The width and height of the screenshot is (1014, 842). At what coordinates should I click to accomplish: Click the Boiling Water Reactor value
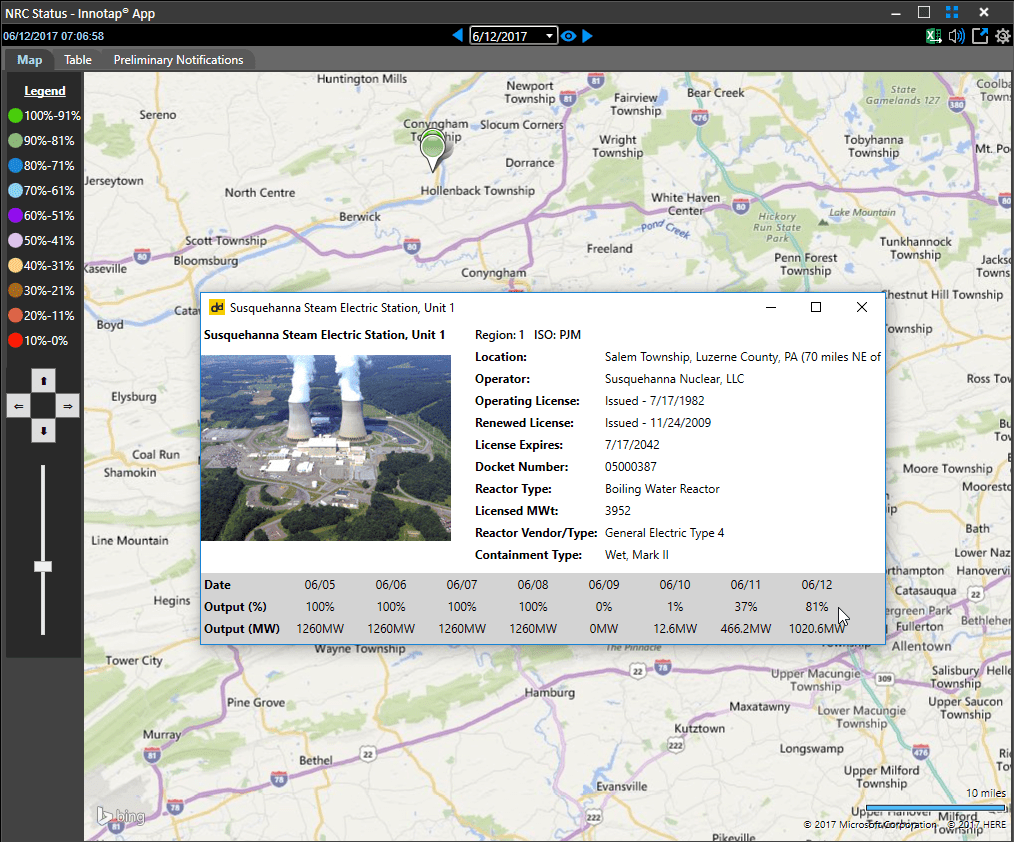click(662, 489)
